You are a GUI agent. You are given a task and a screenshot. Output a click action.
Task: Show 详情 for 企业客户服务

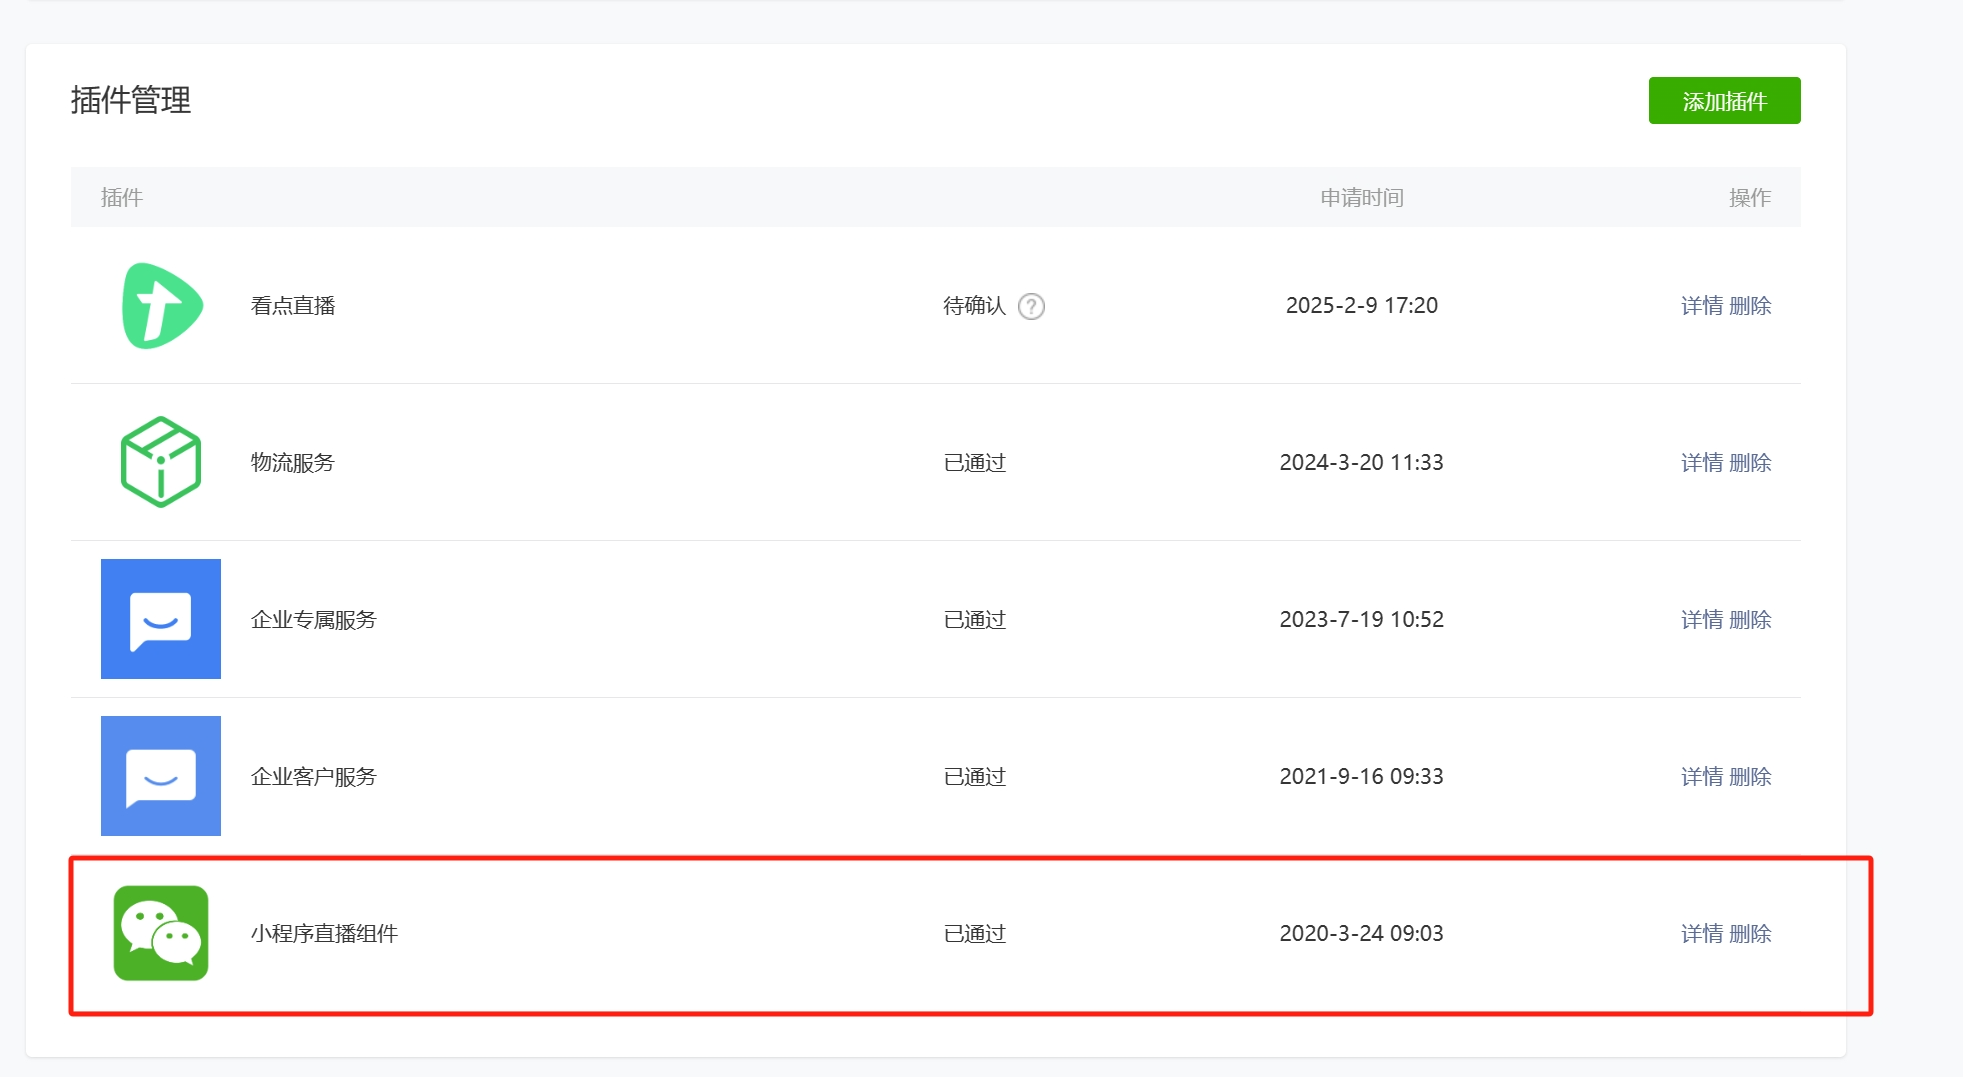(x=1701, y=777)
